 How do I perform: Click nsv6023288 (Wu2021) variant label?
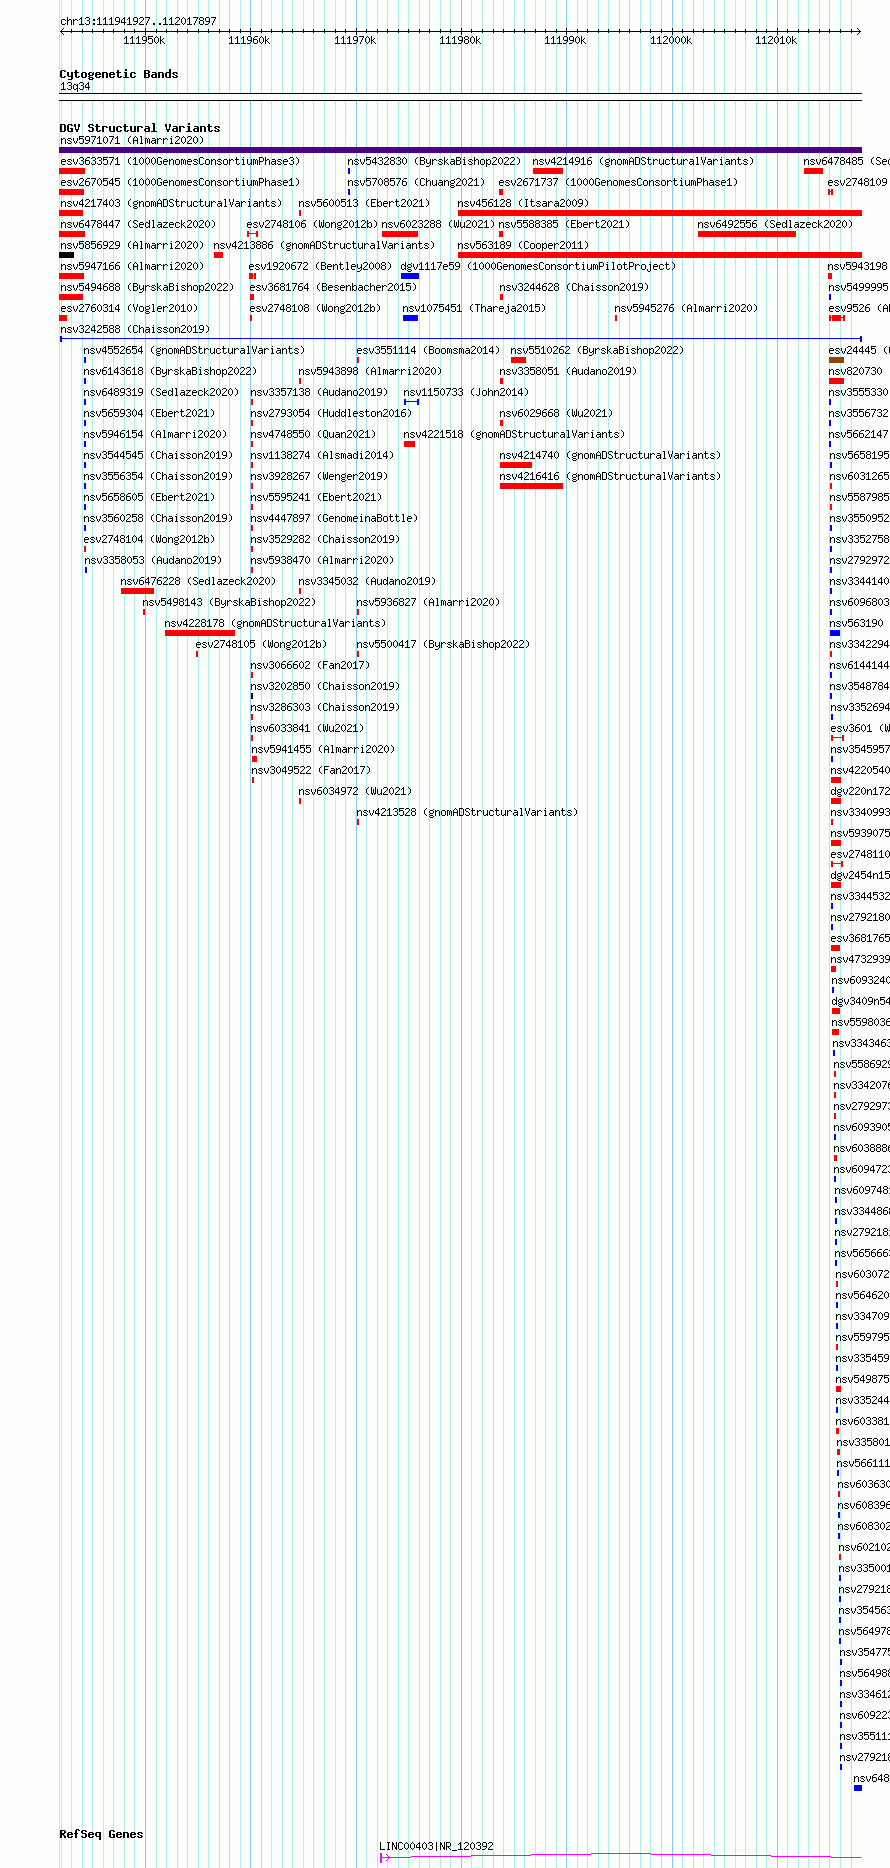tap(439, 224)
